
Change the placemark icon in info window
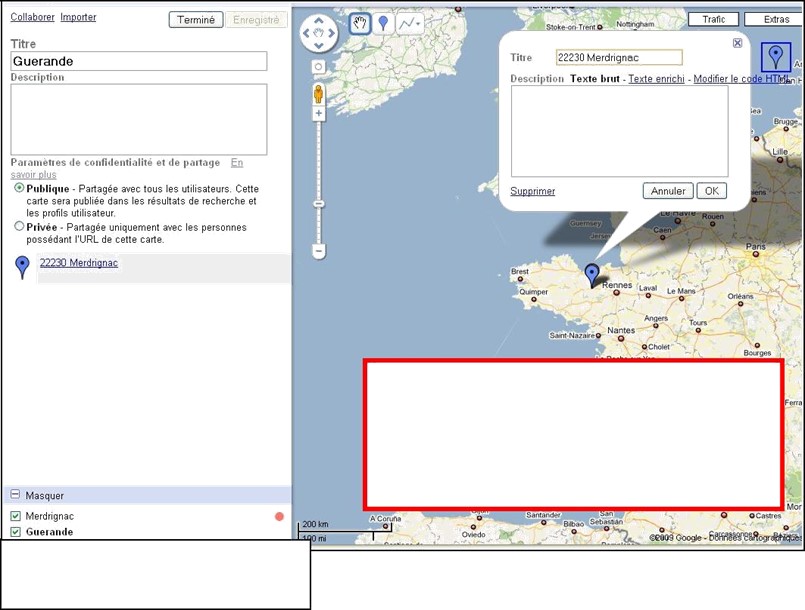click(776, 56)
